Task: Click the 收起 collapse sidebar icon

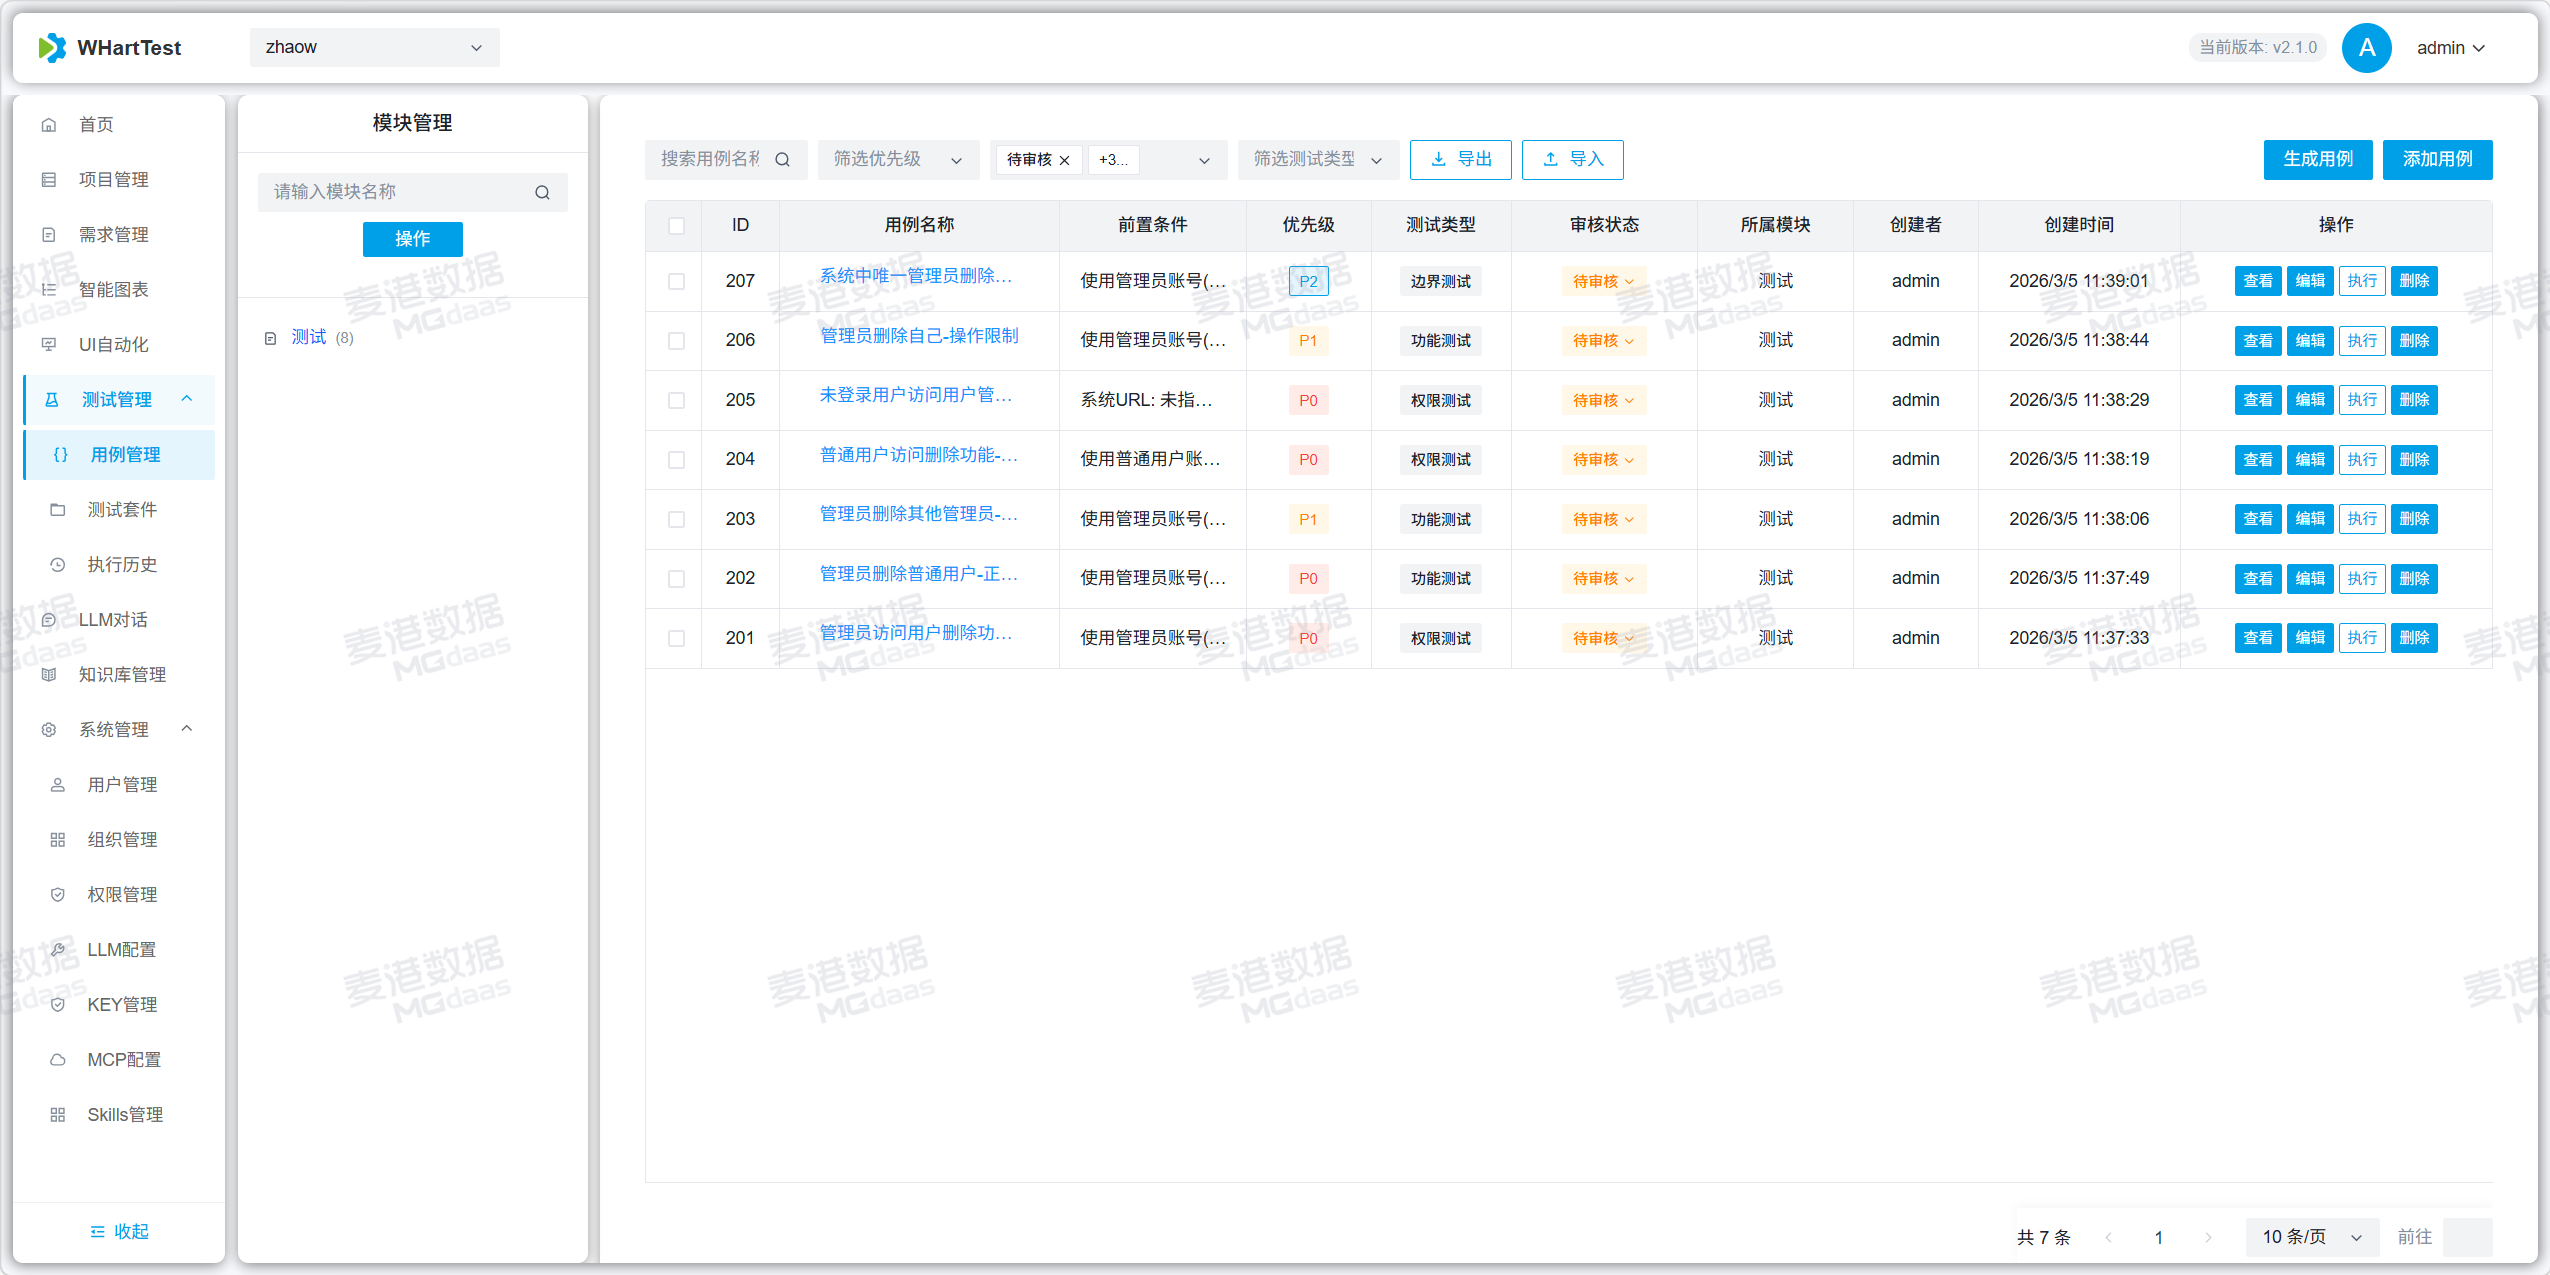Action: pyautogui.click(x=97, y=1231)
